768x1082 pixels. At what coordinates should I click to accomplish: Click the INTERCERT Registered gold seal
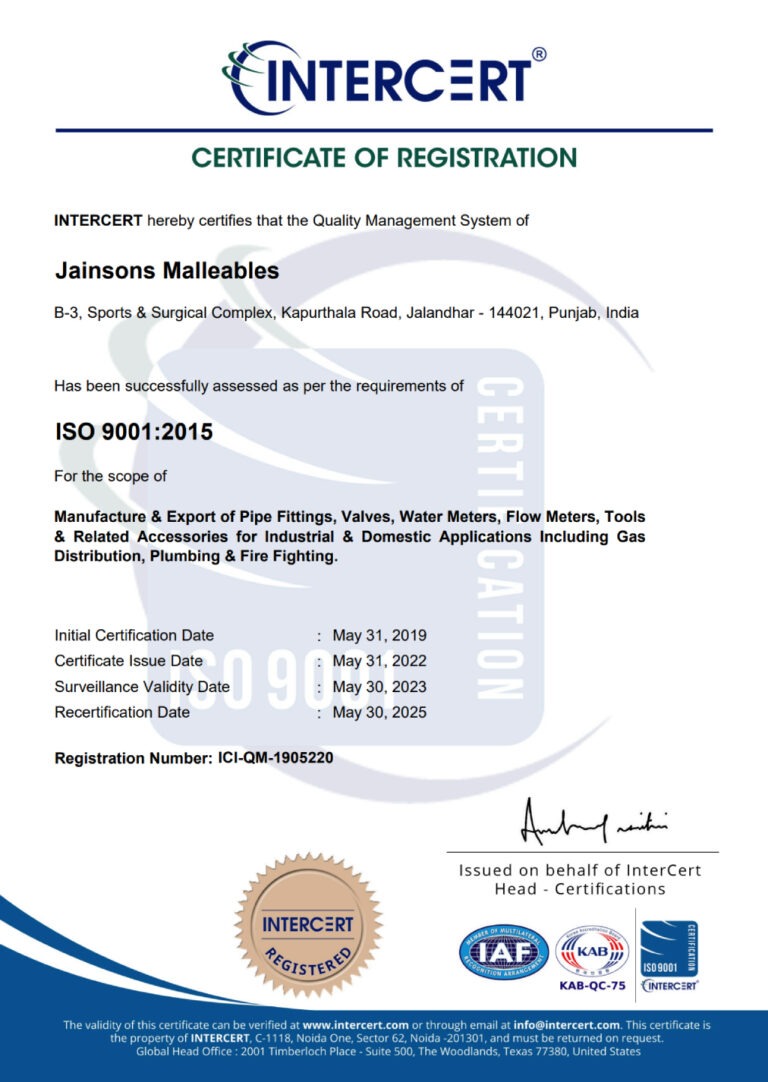click(308, 925)
